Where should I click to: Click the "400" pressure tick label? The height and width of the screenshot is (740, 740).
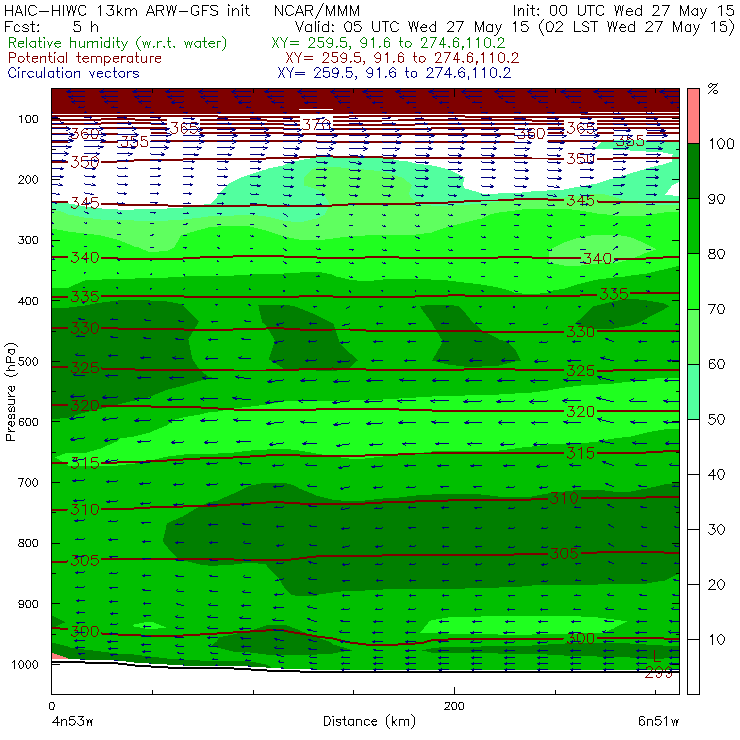(28, 301)
